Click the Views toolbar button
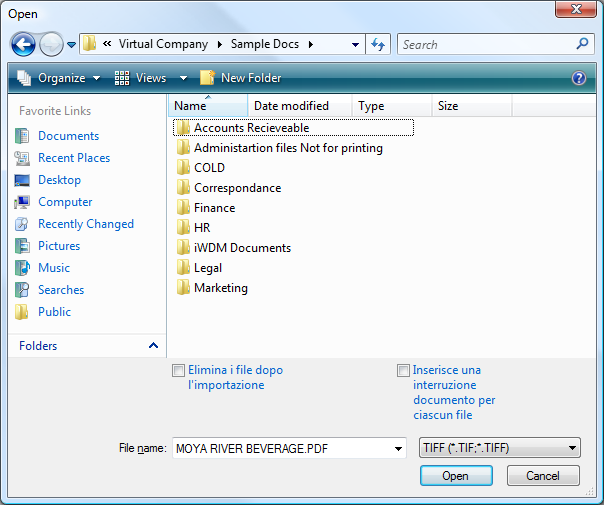 [141, 78]
